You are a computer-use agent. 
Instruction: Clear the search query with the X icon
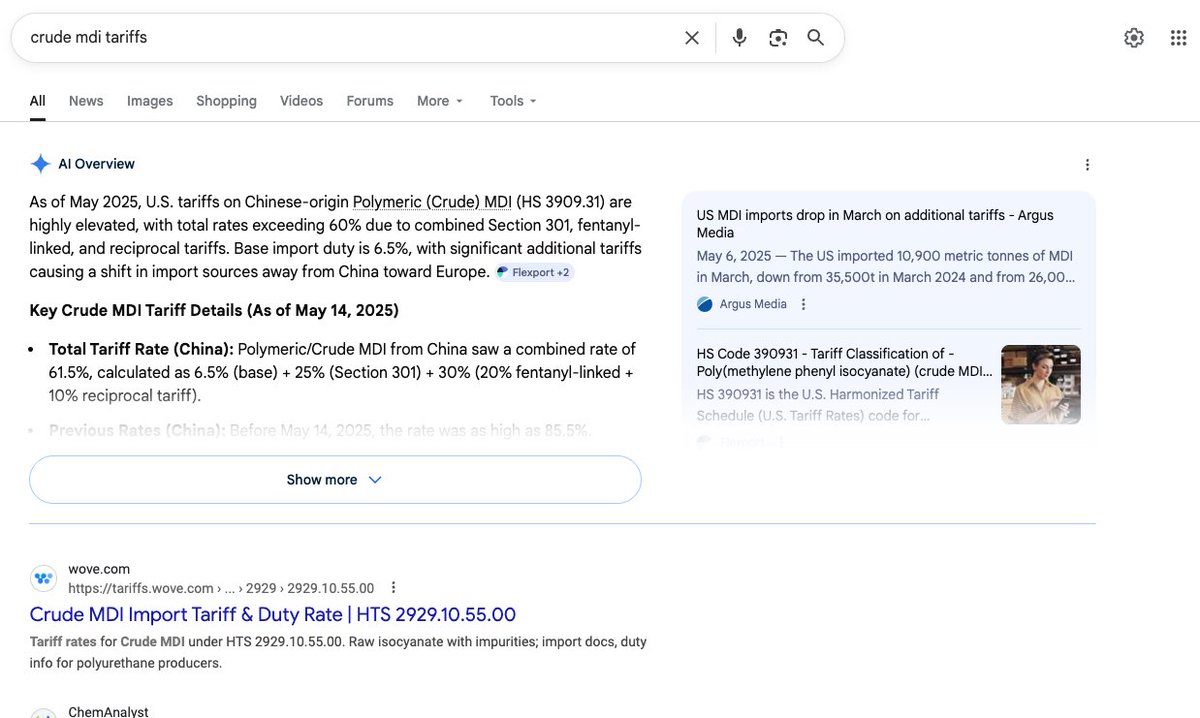692,38
